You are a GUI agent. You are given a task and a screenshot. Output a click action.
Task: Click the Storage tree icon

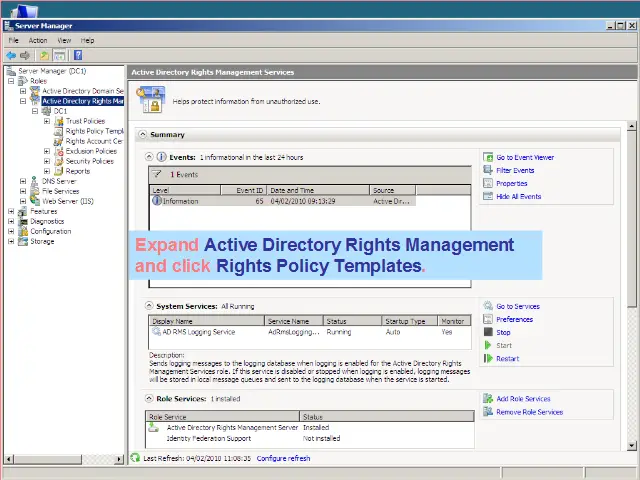[23, 241]
